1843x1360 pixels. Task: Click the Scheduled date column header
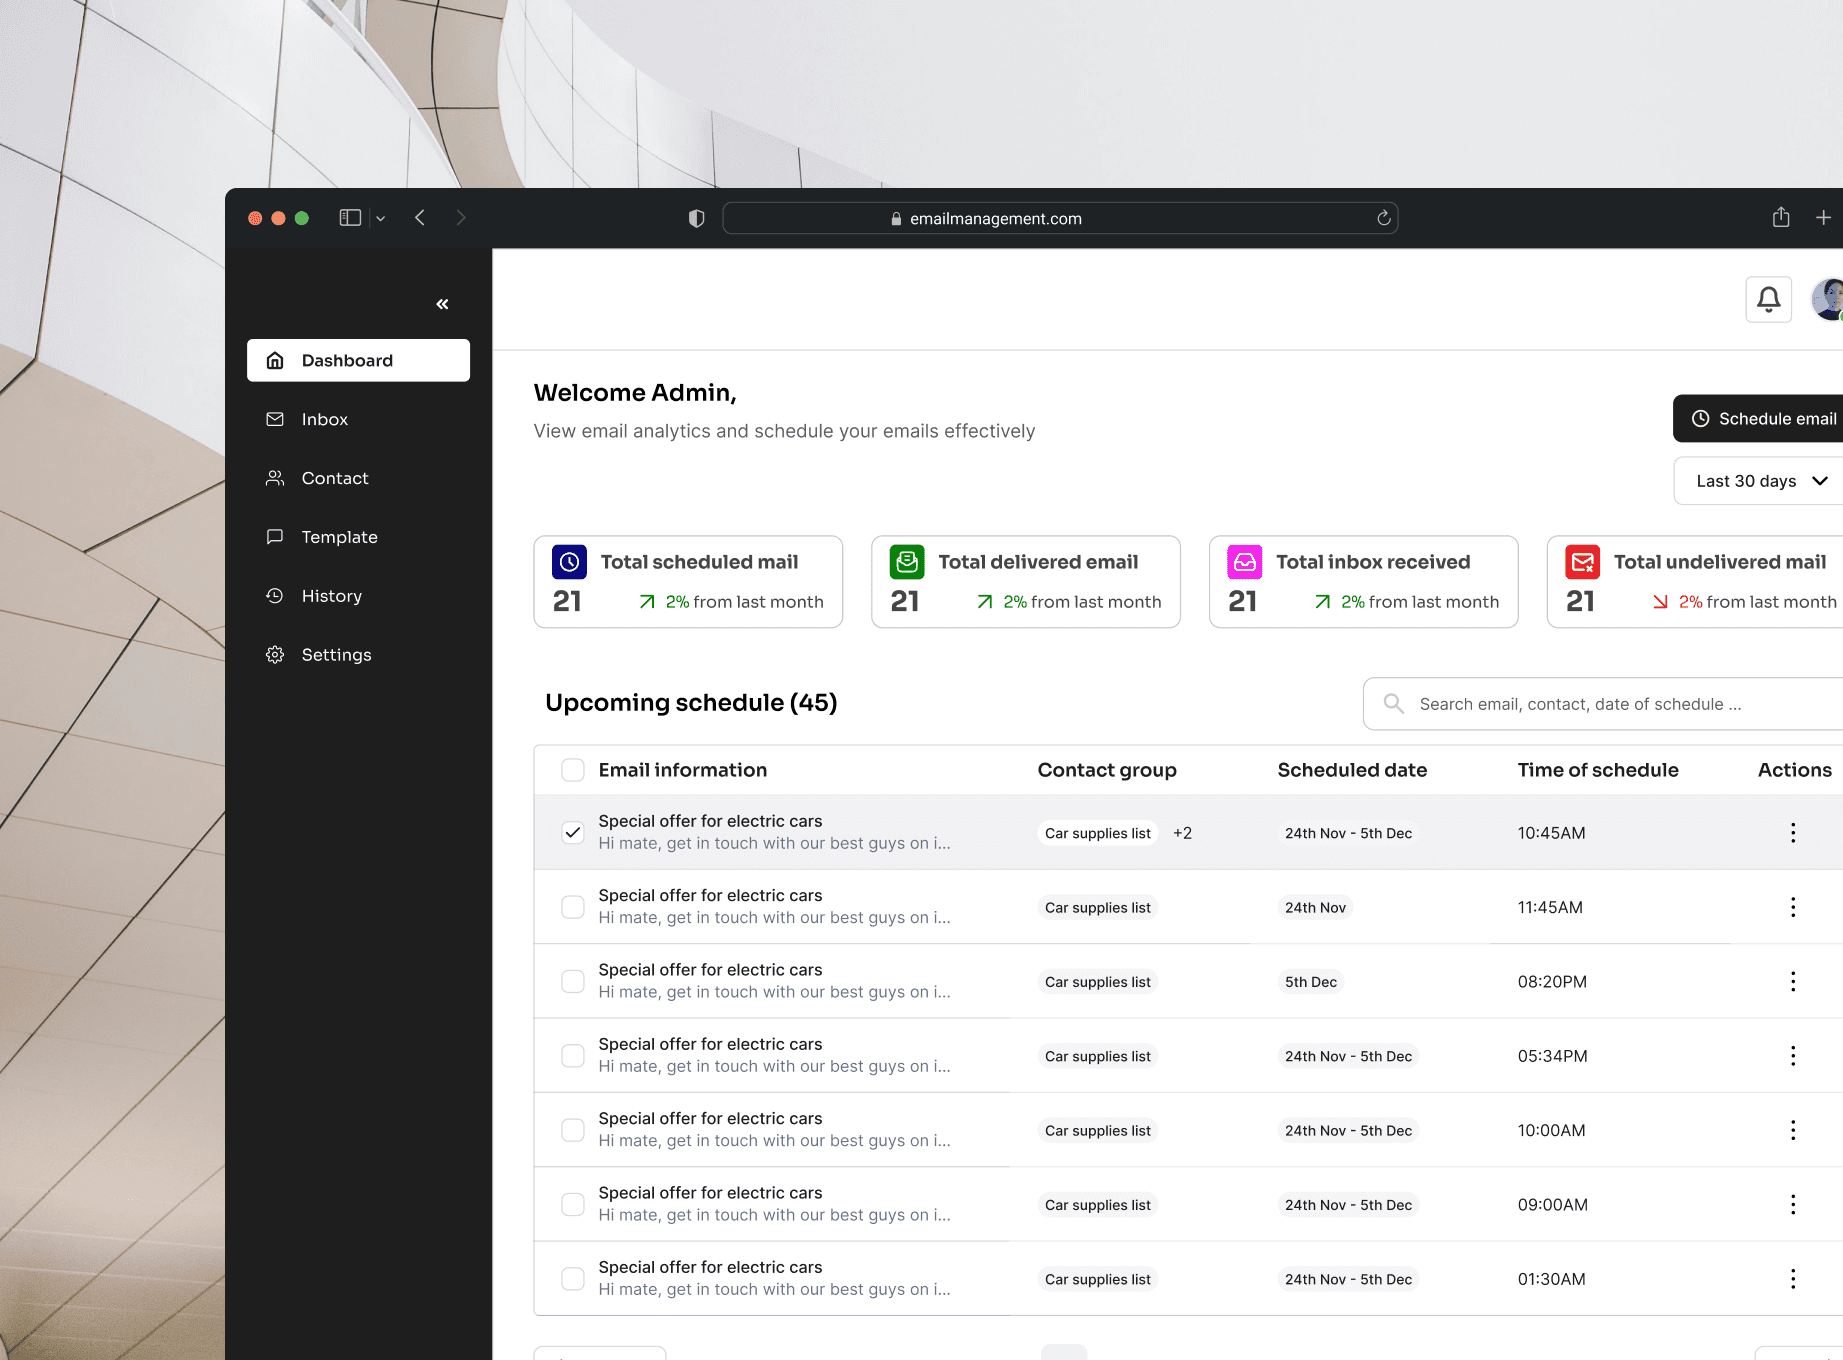pyautogui.click(x=1352, y=770)
